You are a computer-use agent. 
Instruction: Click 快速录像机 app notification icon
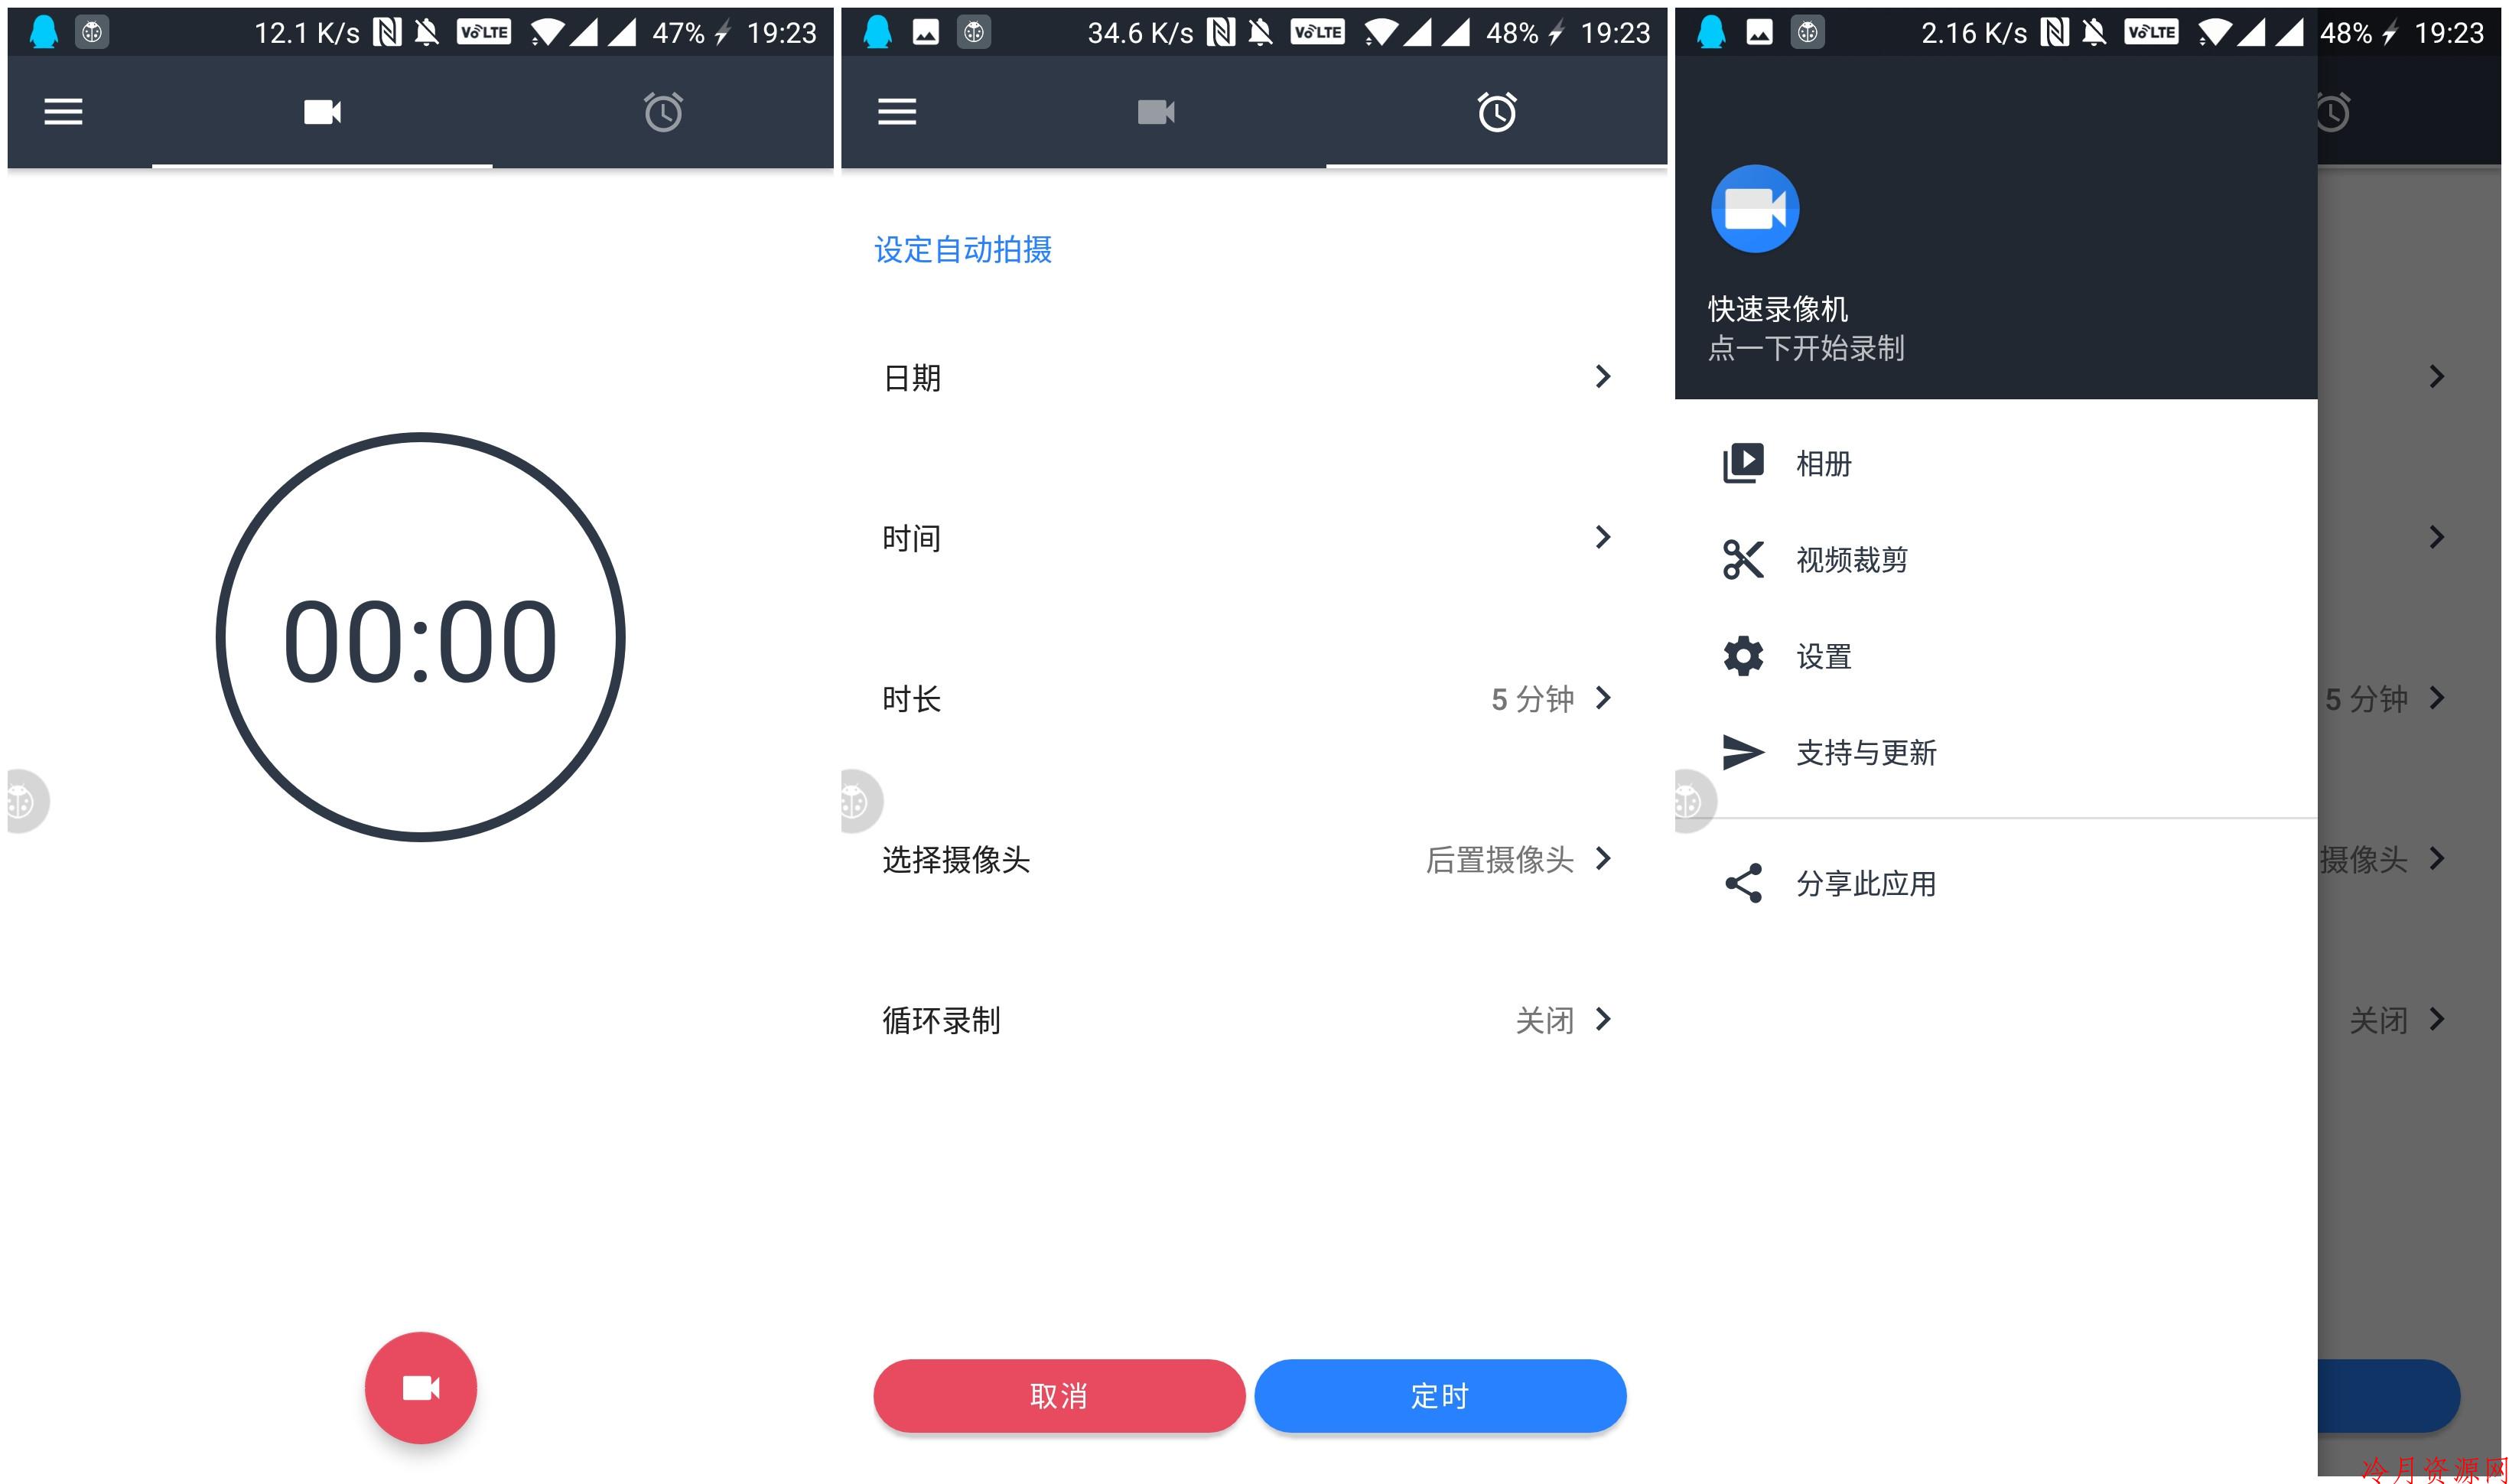1759,212
